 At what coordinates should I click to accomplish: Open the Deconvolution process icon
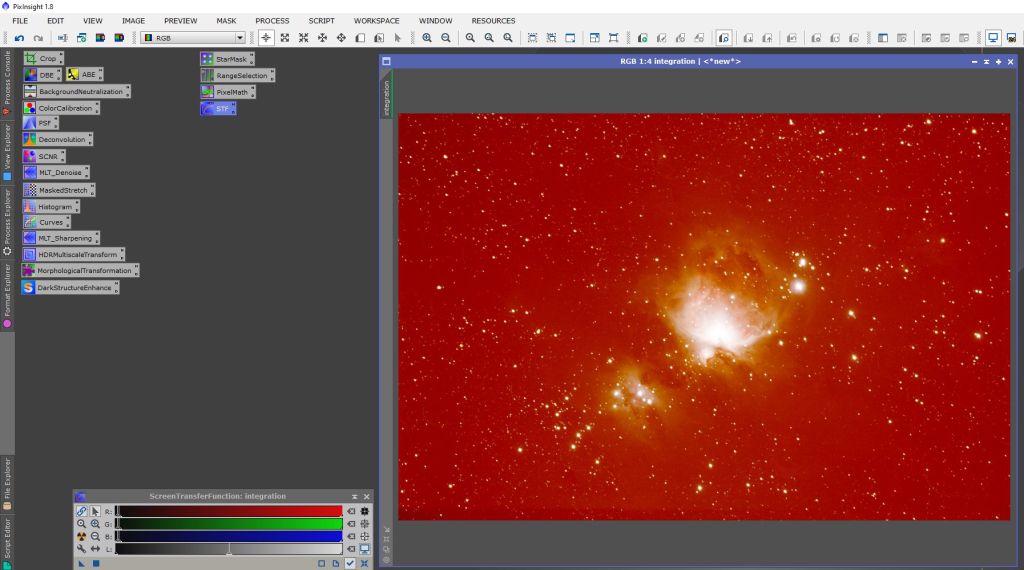pos(61,140)
